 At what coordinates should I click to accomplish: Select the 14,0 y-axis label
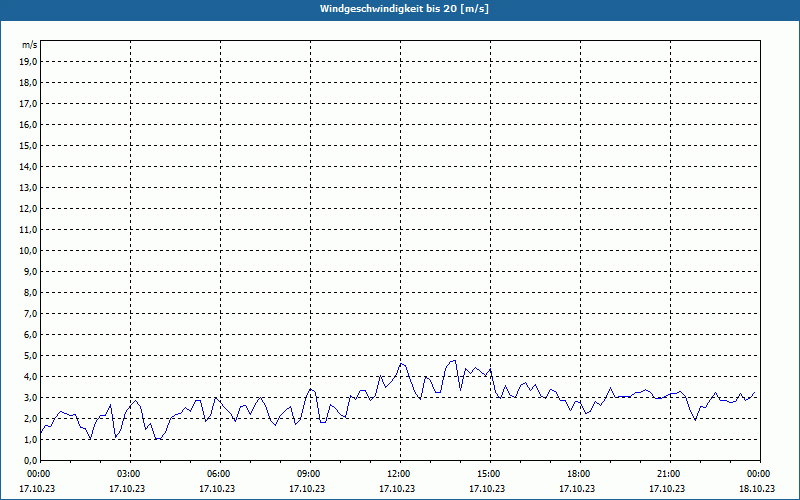(28, 166)
